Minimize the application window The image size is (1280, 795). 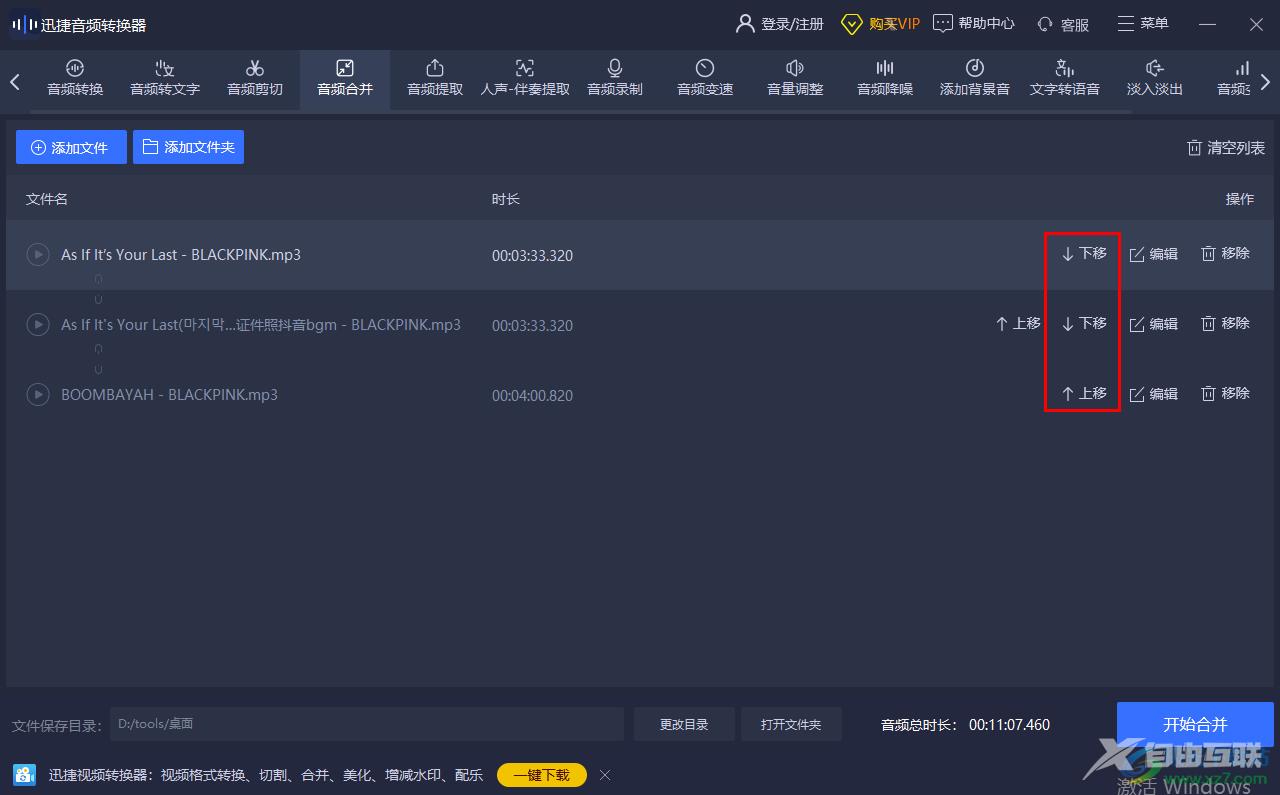[1207, 24]
